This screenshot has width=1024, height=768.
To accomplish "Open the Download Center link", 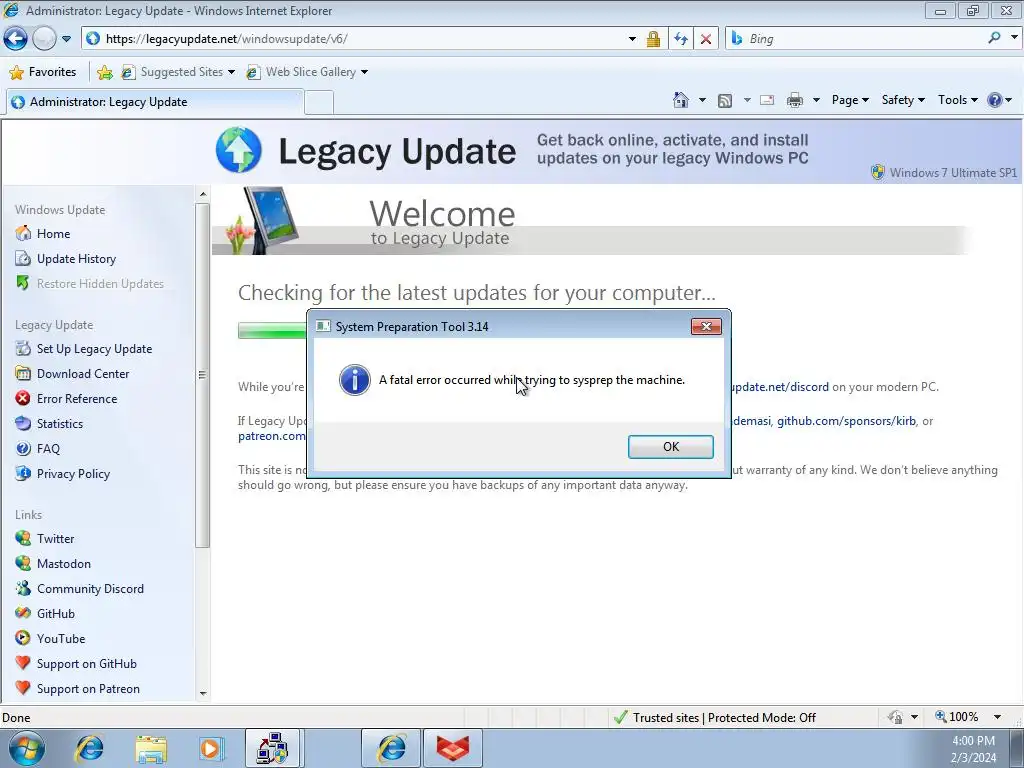I will coord(83,374).
